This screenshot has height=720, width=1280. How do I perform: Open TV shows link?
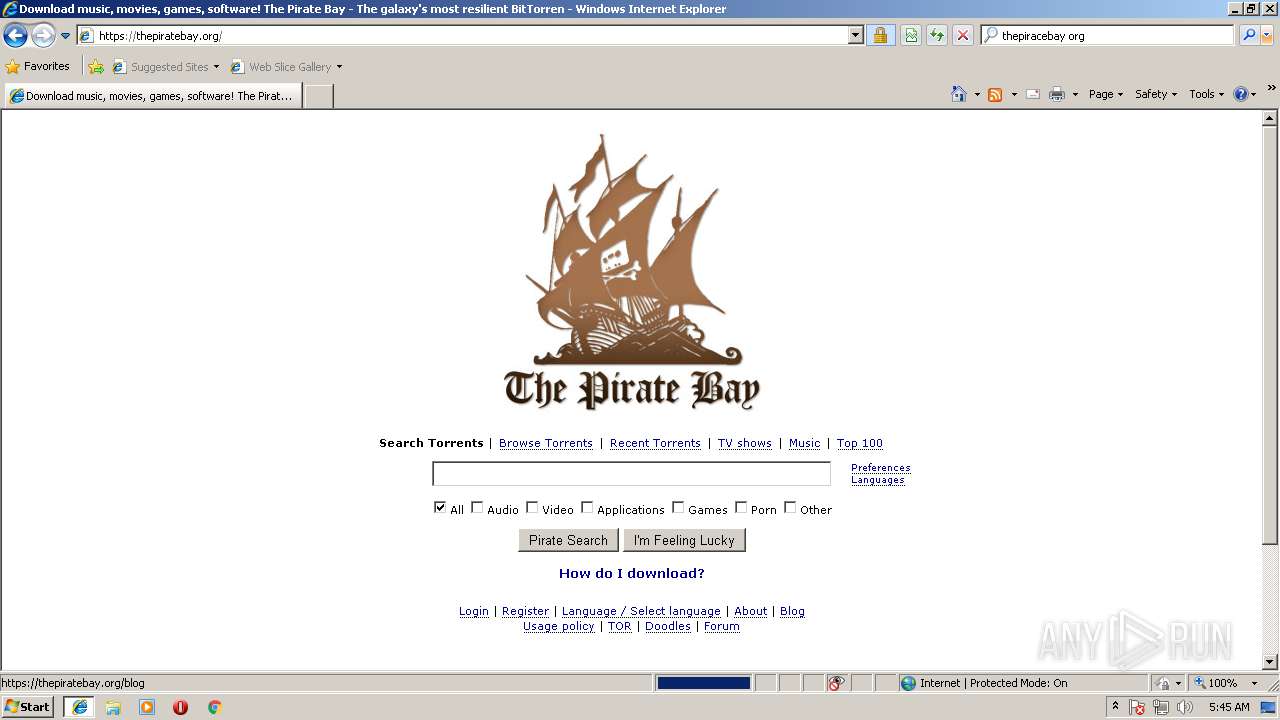point(745,443)
